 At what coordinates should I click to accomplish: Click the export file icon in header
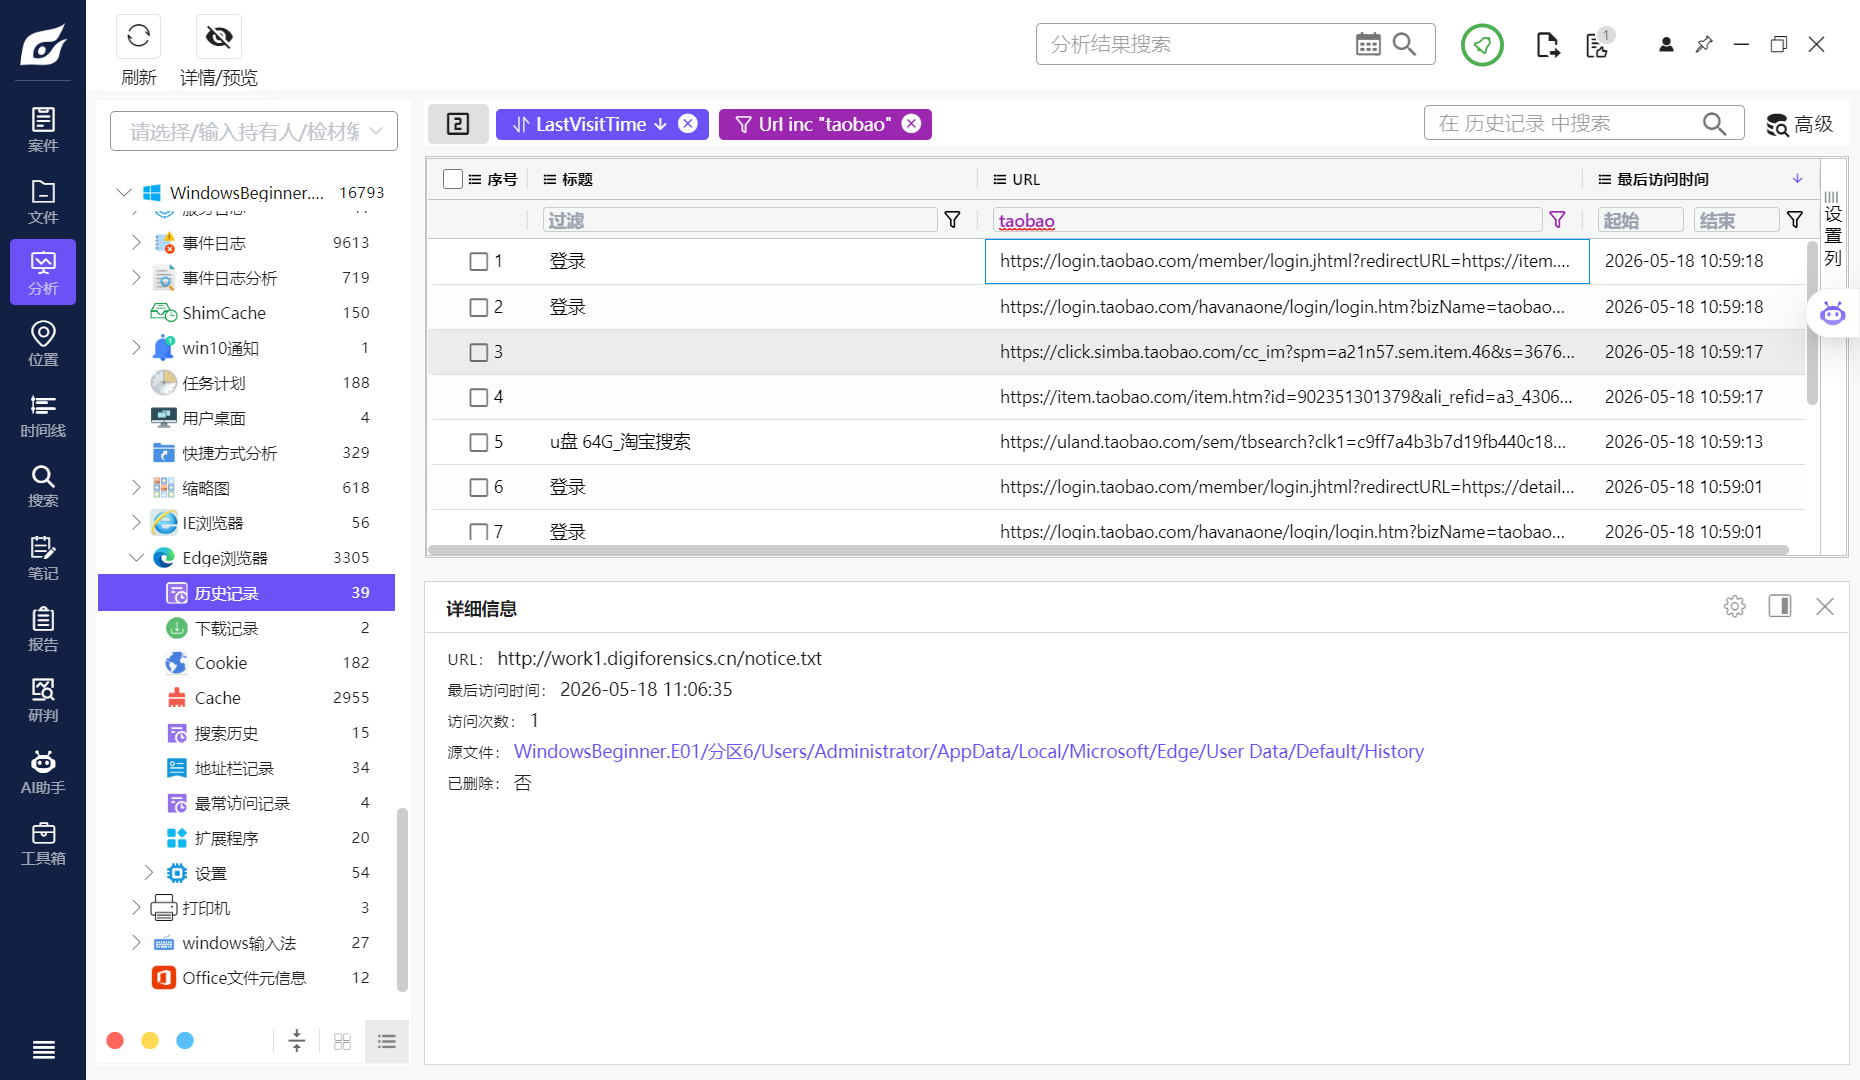point(1547,44)
